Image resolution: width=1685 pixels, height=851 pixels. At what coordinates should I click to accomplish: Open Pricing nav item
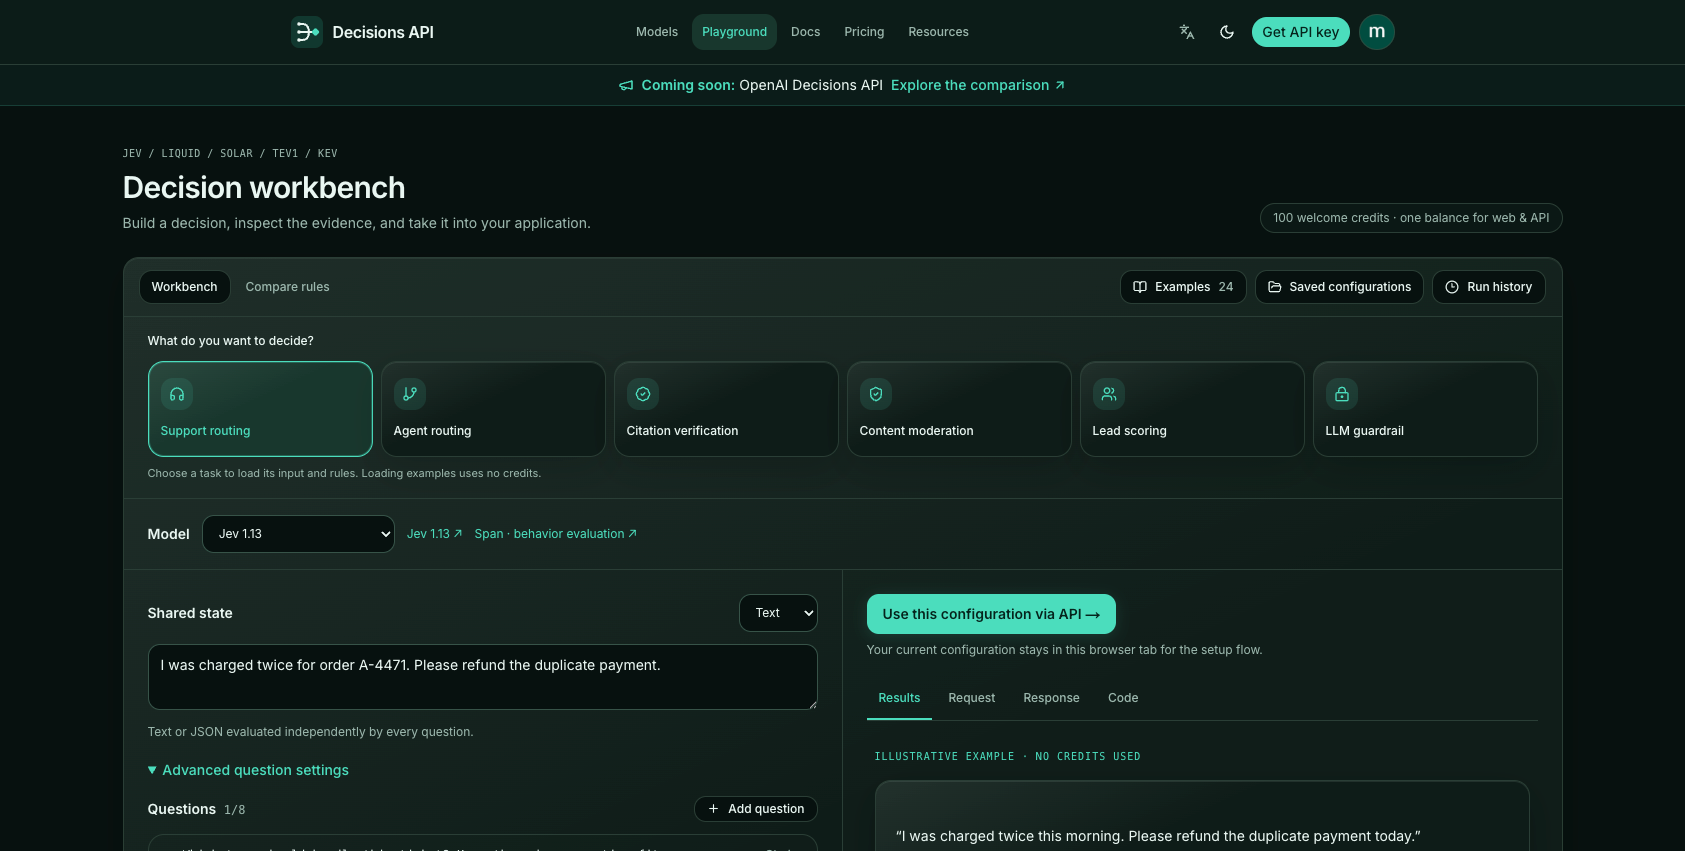(x=864, y=32)
